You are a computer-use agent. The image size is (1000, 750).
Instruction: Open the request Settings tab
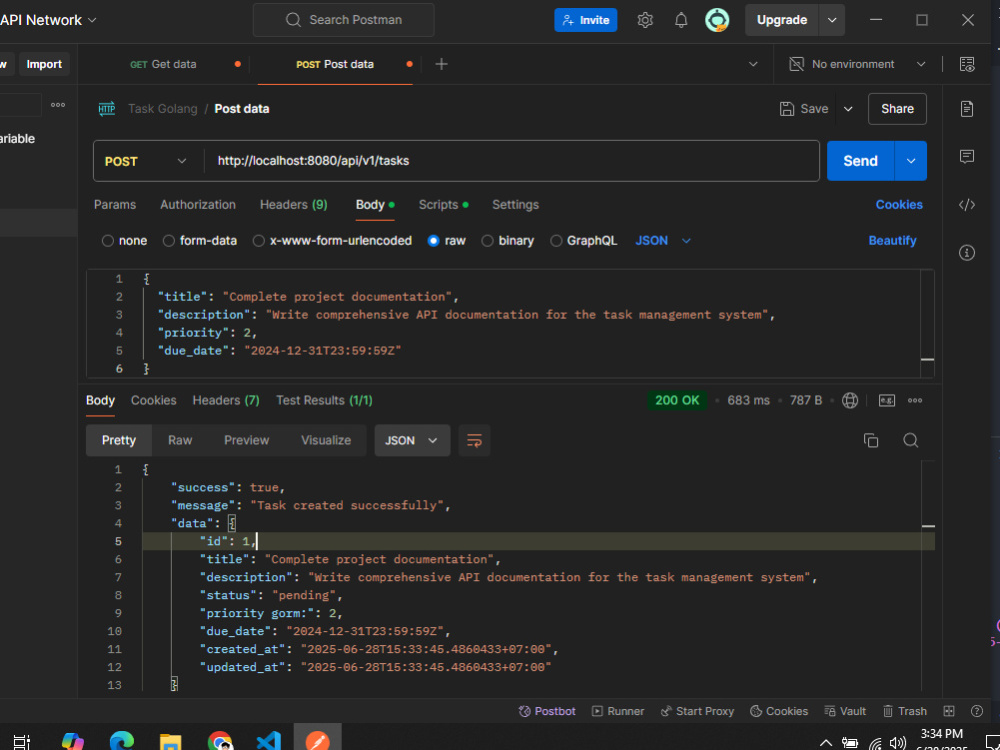click(515, 205)
